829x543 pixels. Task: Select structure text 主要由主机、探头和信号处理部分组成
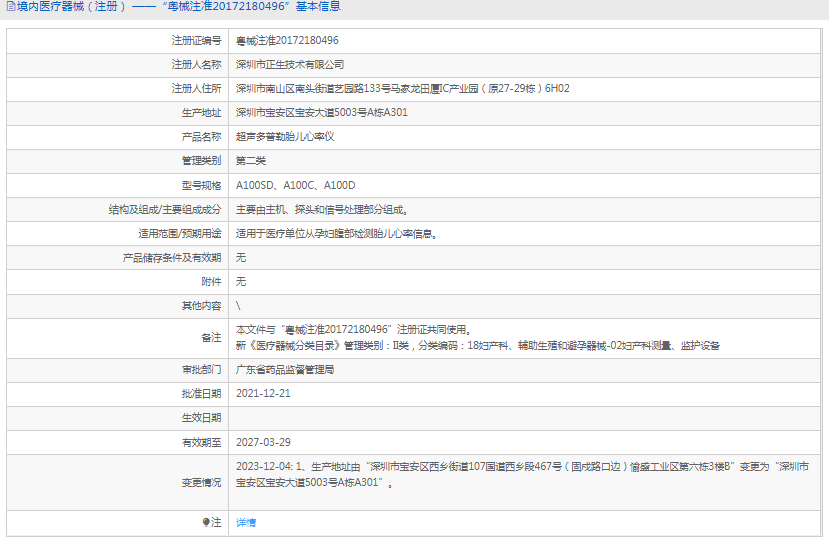[321, 209]
